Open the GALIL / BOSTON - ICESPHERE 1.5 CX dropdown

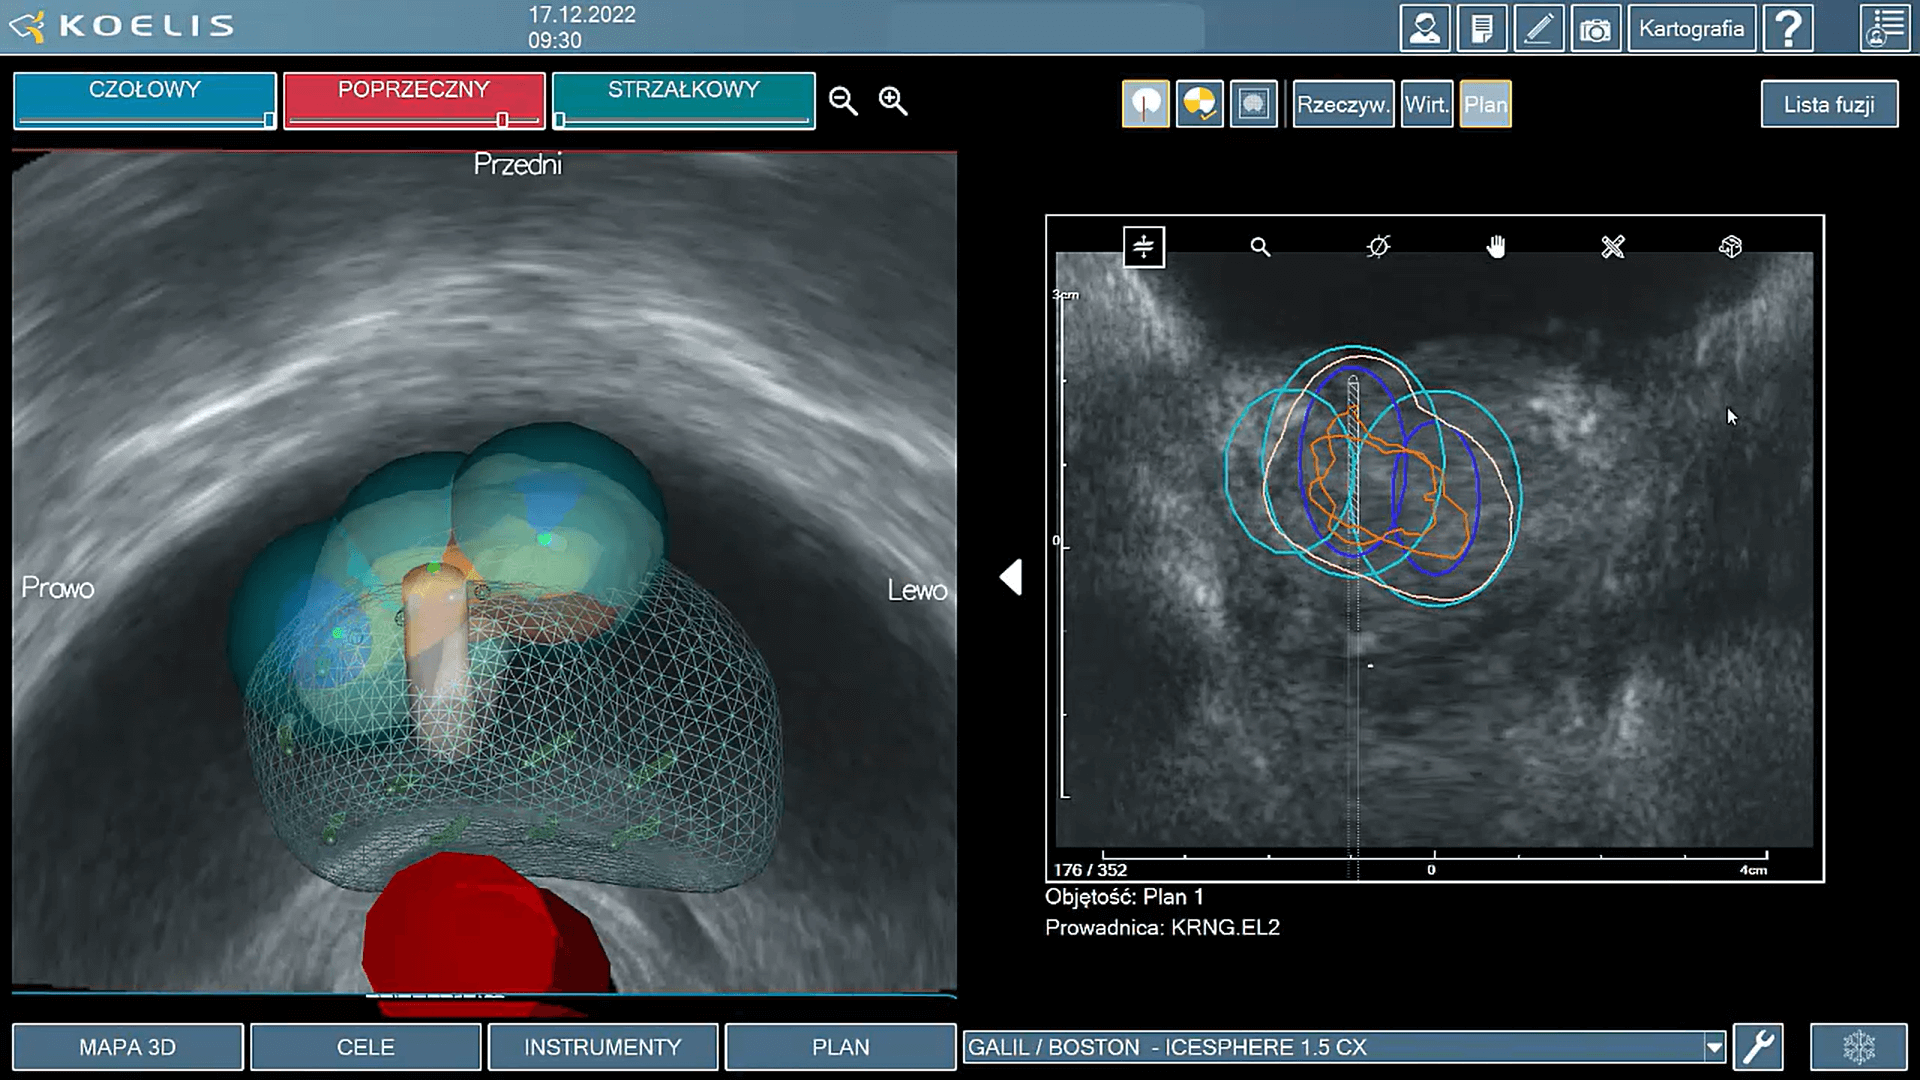coord(1712,1047)
